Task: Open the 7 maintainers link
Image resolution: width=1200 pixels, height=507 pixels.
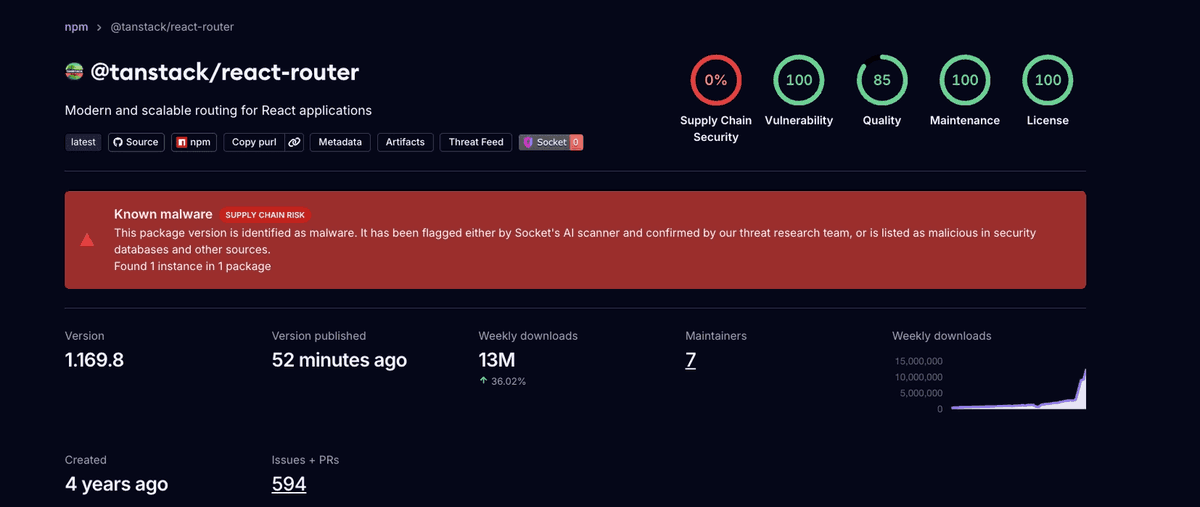Action: pyautogui.click(x=690, y=360)
